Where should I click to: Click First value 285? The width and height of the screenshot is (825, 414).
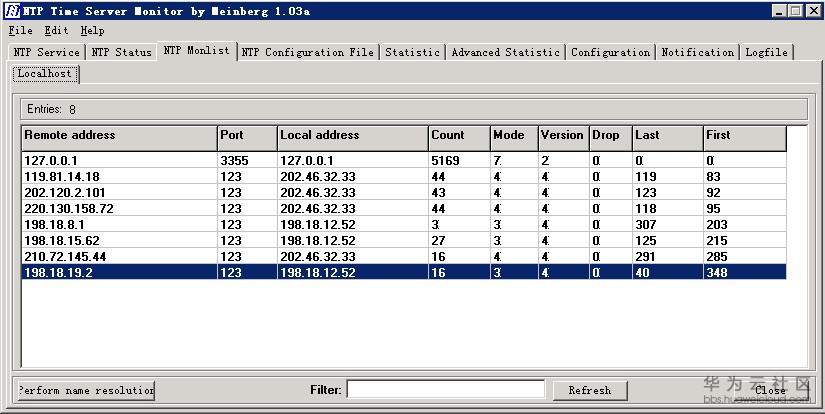coord(717,257)
